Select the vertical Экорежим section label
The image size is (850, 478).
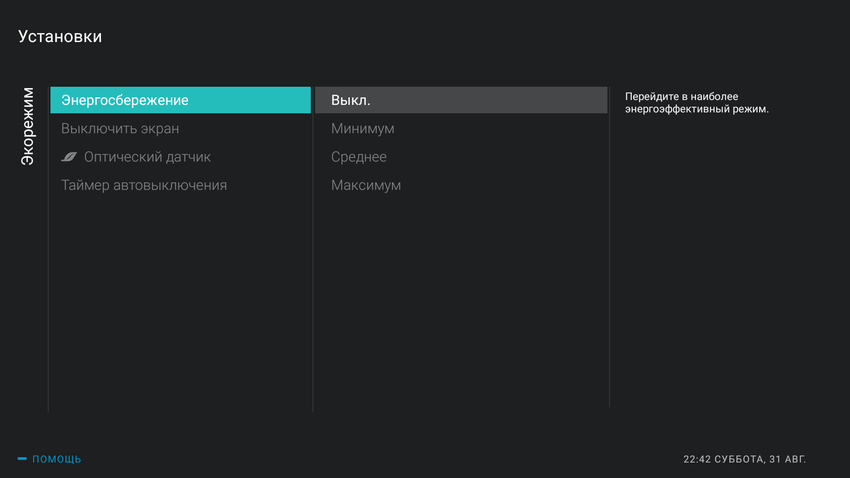(28, 125)
